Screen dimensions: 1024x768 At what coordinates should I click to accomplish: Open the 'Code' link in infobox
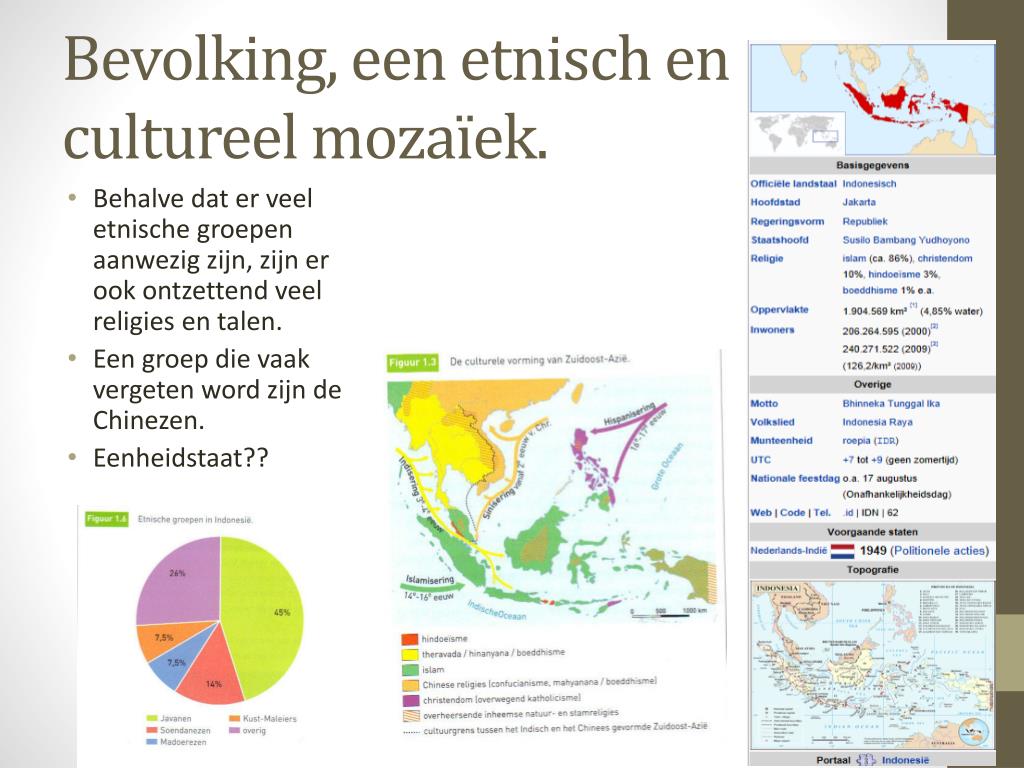point(792,513)
